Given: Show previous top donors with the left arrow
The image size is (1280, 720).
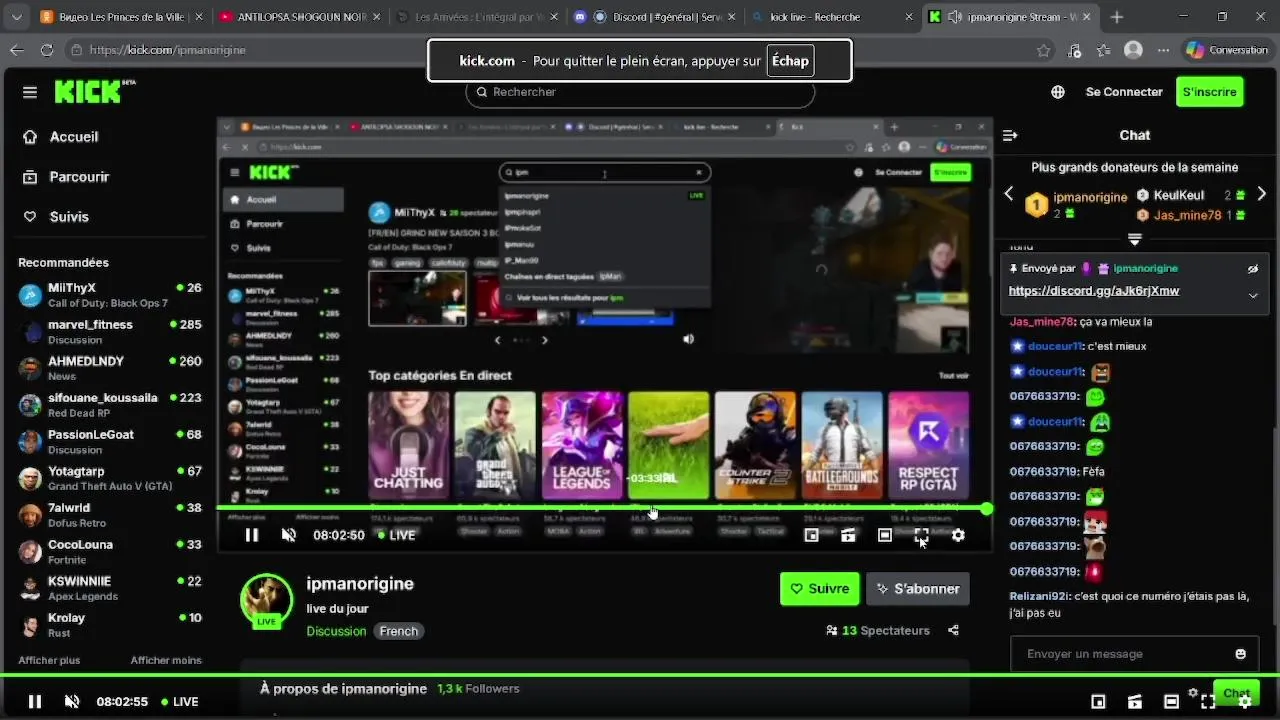Looking at the screenshot, I should (1009, 194).
